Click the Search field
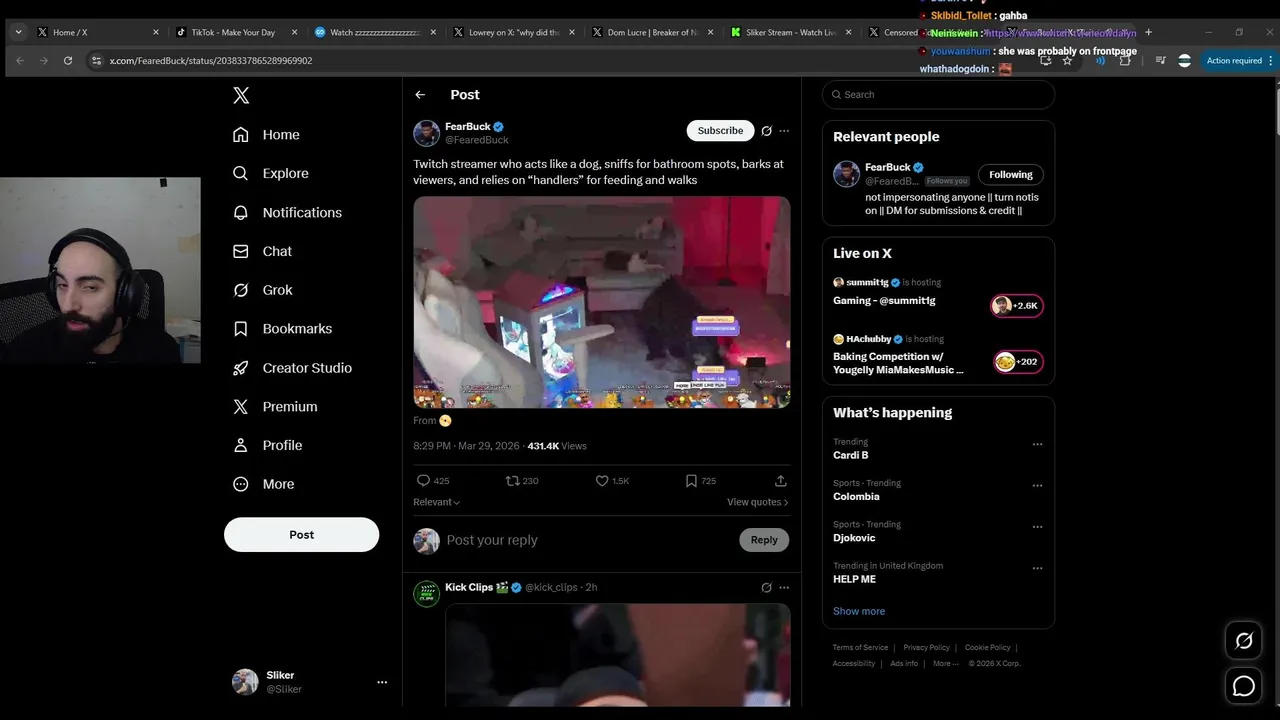This screenshot has width=1280, height=720. pos(938,94)
